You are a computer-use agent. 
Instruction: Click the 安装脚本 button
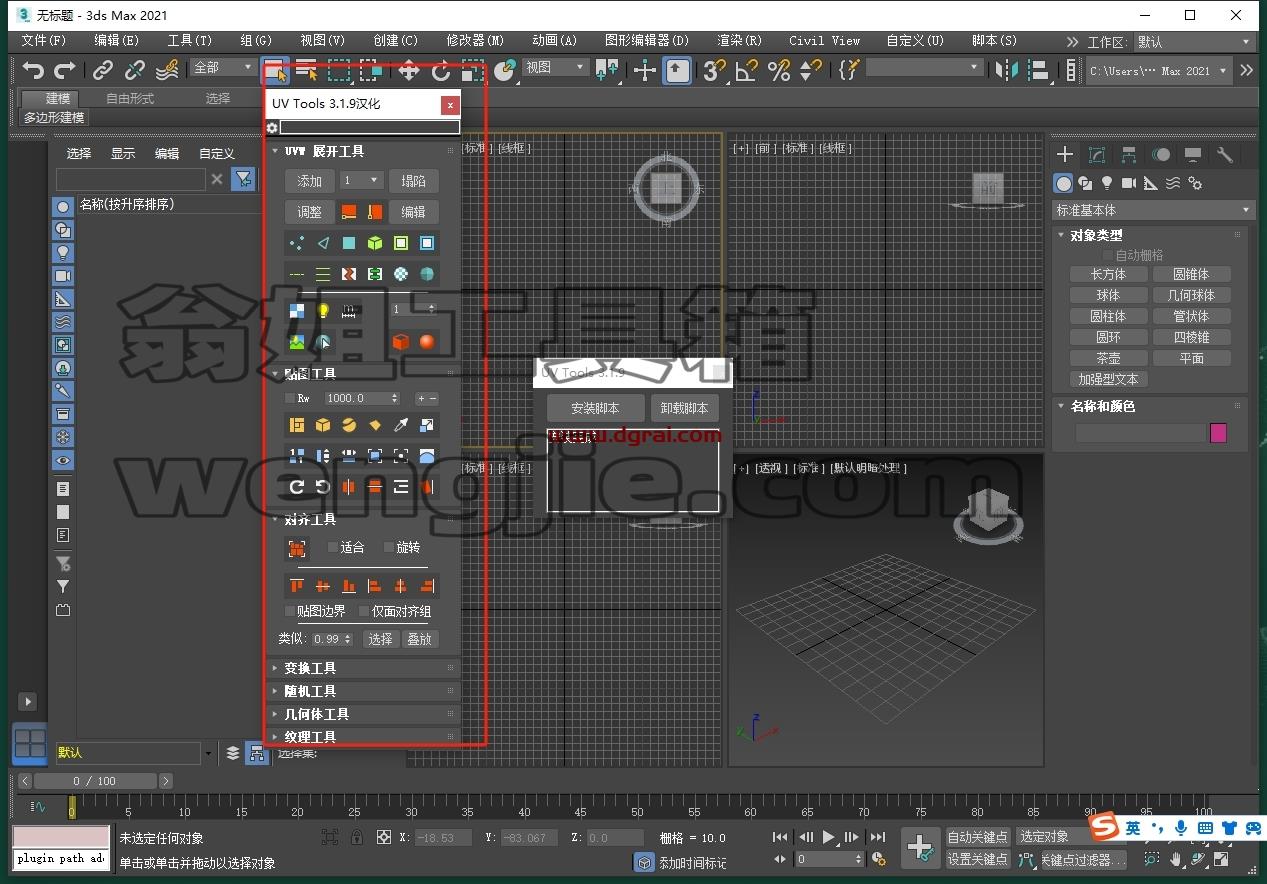(x=595, y=408)
